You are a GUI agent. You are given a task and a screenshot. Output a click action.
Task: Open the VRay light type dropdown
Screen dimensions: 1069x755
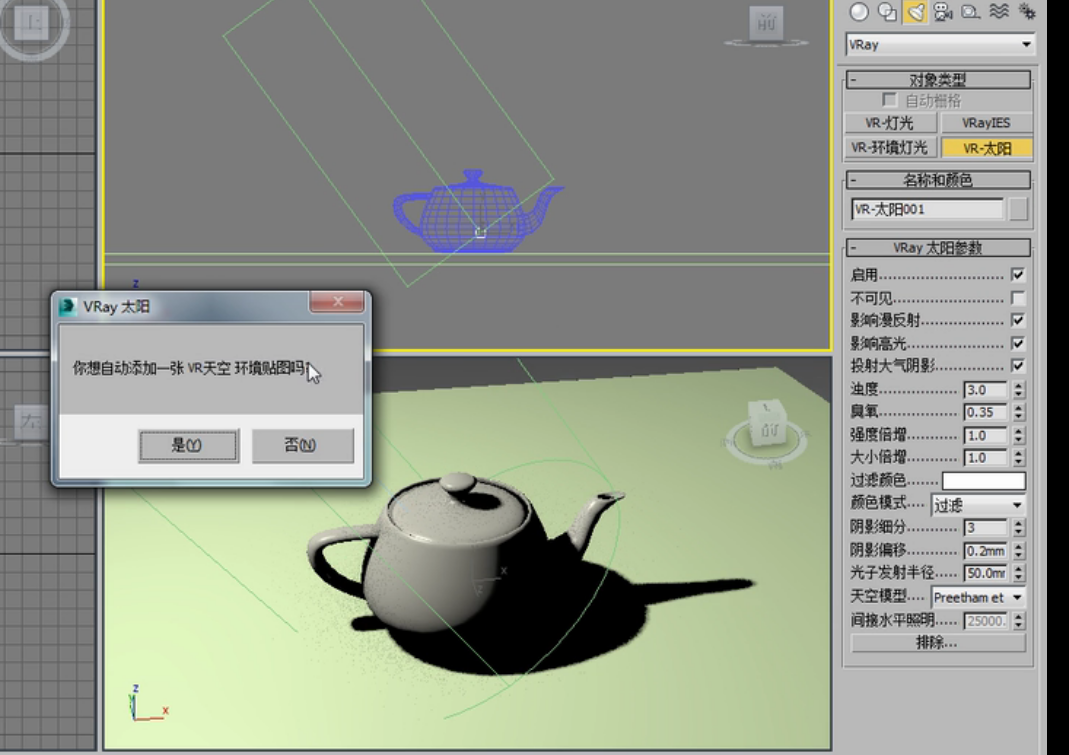940,45
